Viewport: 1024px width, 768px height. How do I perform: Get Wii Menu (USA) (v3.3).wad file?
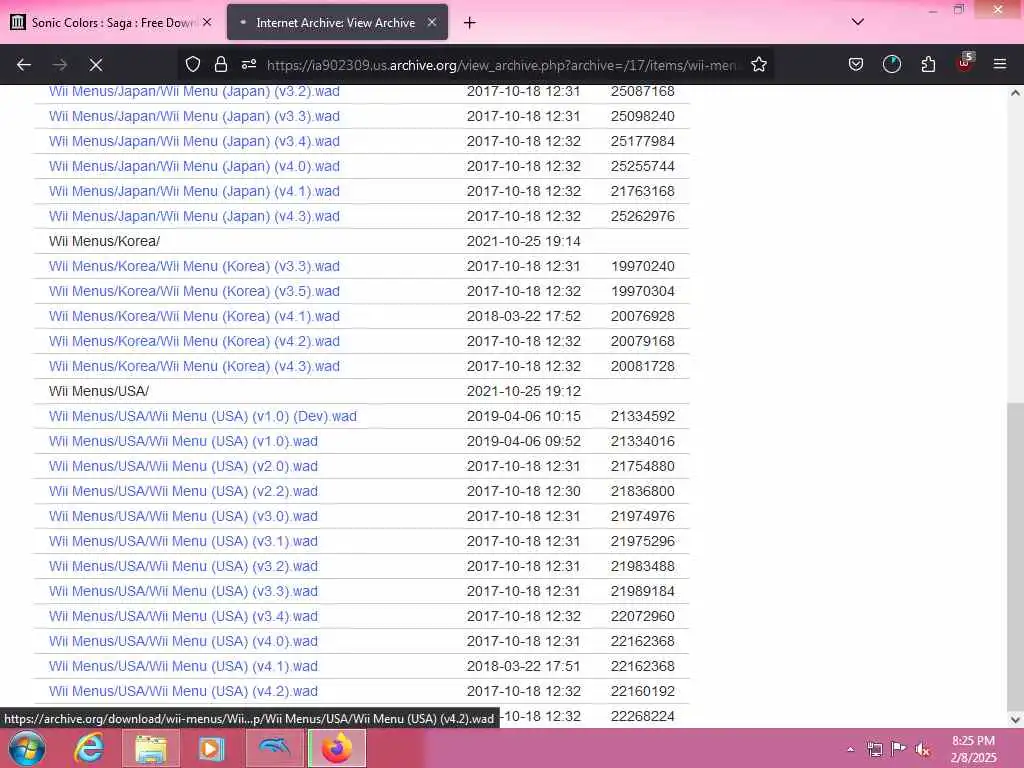(183, 591)
